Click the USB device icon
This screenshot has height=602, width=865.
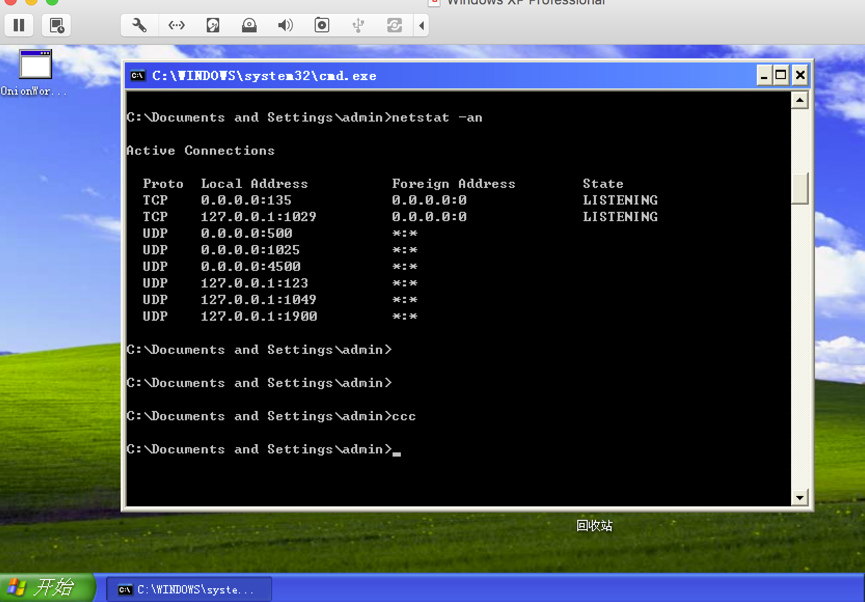pyautogui.click(x=358, y=25)
